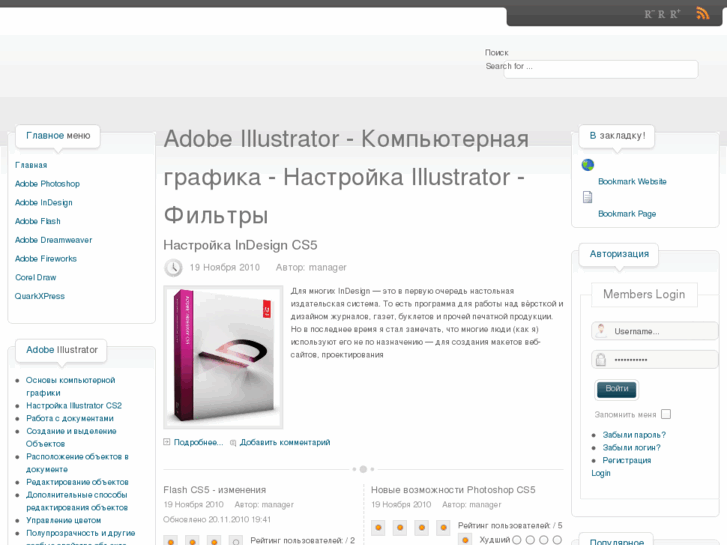Open Управление цветом link
The width and height of the screenshot is (727, 545).
tap(64, 520)
